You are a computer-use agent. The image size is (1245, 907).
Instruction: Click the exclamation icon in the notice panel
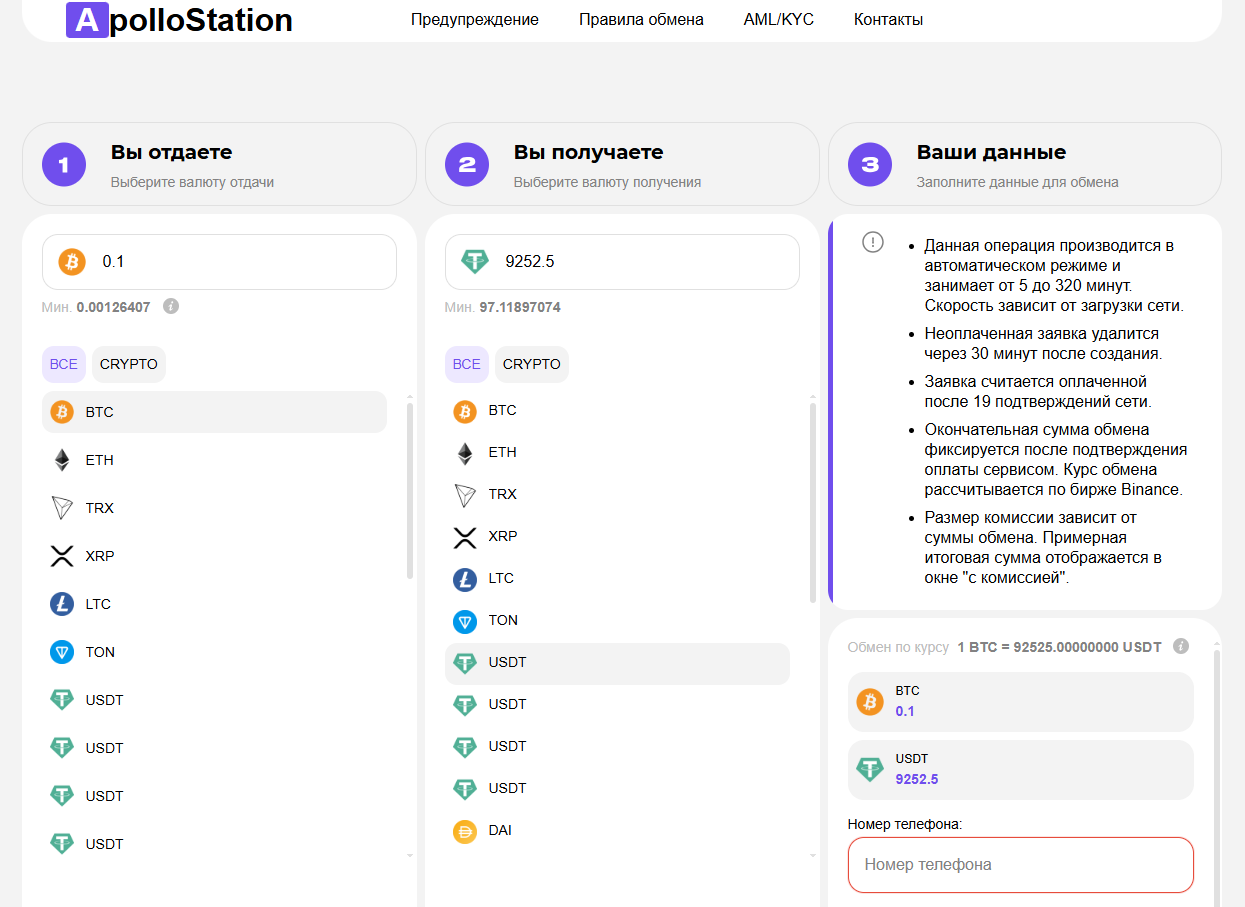click(x=873, y=242)
